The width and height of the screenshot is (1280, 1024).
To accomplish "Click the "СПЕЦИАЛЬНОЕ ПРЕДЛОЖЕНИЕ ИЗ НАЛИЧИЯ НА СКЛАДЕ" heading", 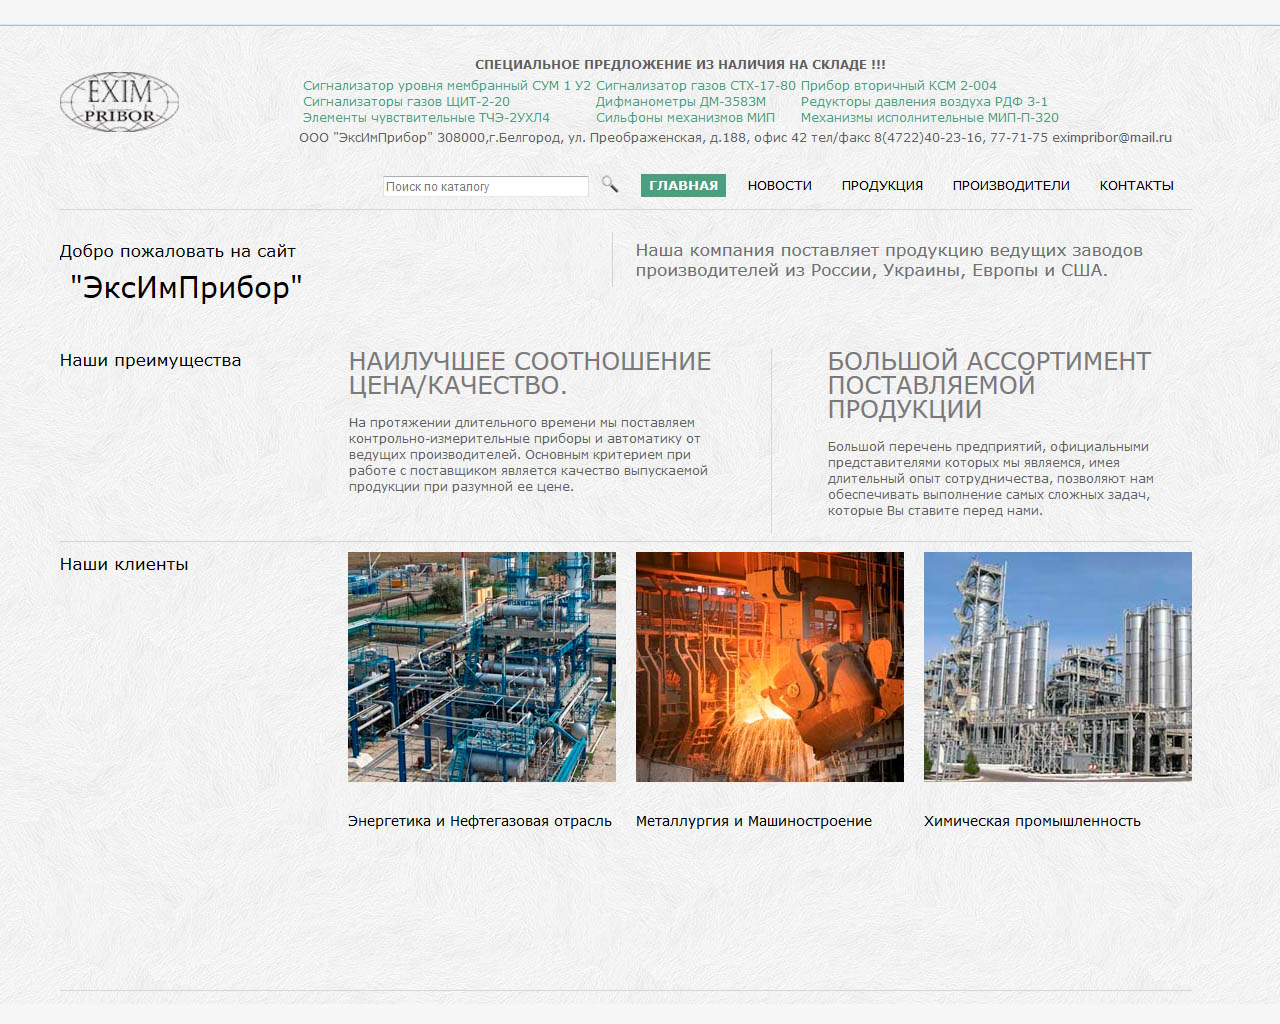I will [680, 65].
